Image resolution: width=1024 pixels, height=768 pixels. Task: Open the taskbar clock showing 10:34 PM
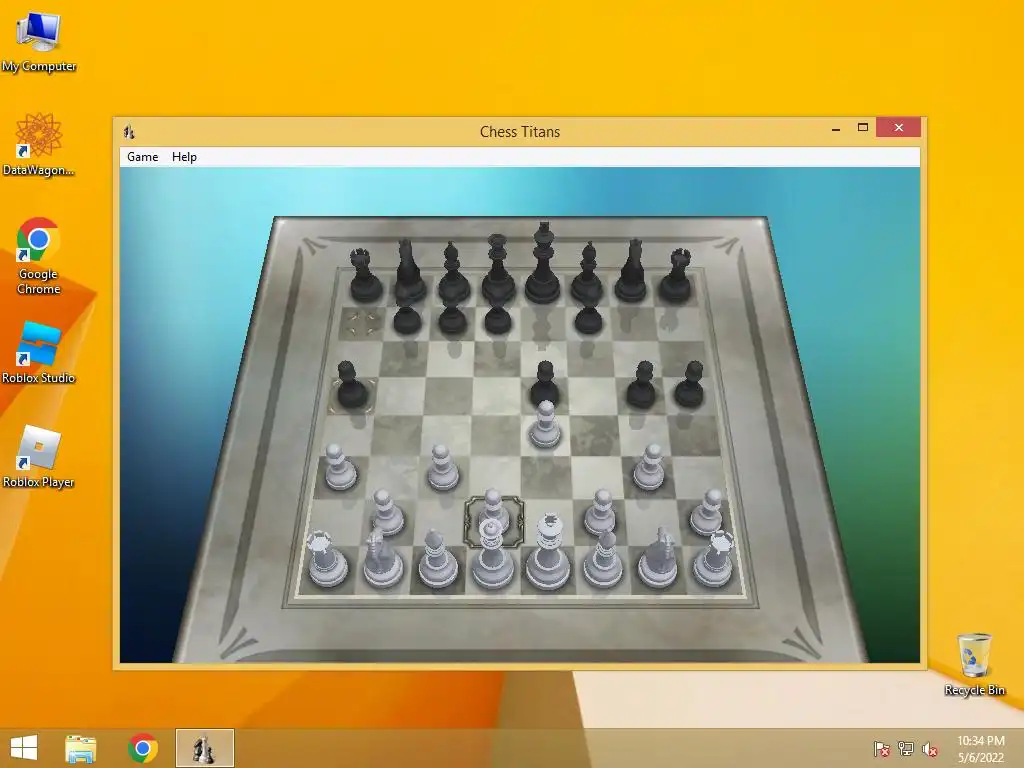point(981,748)
